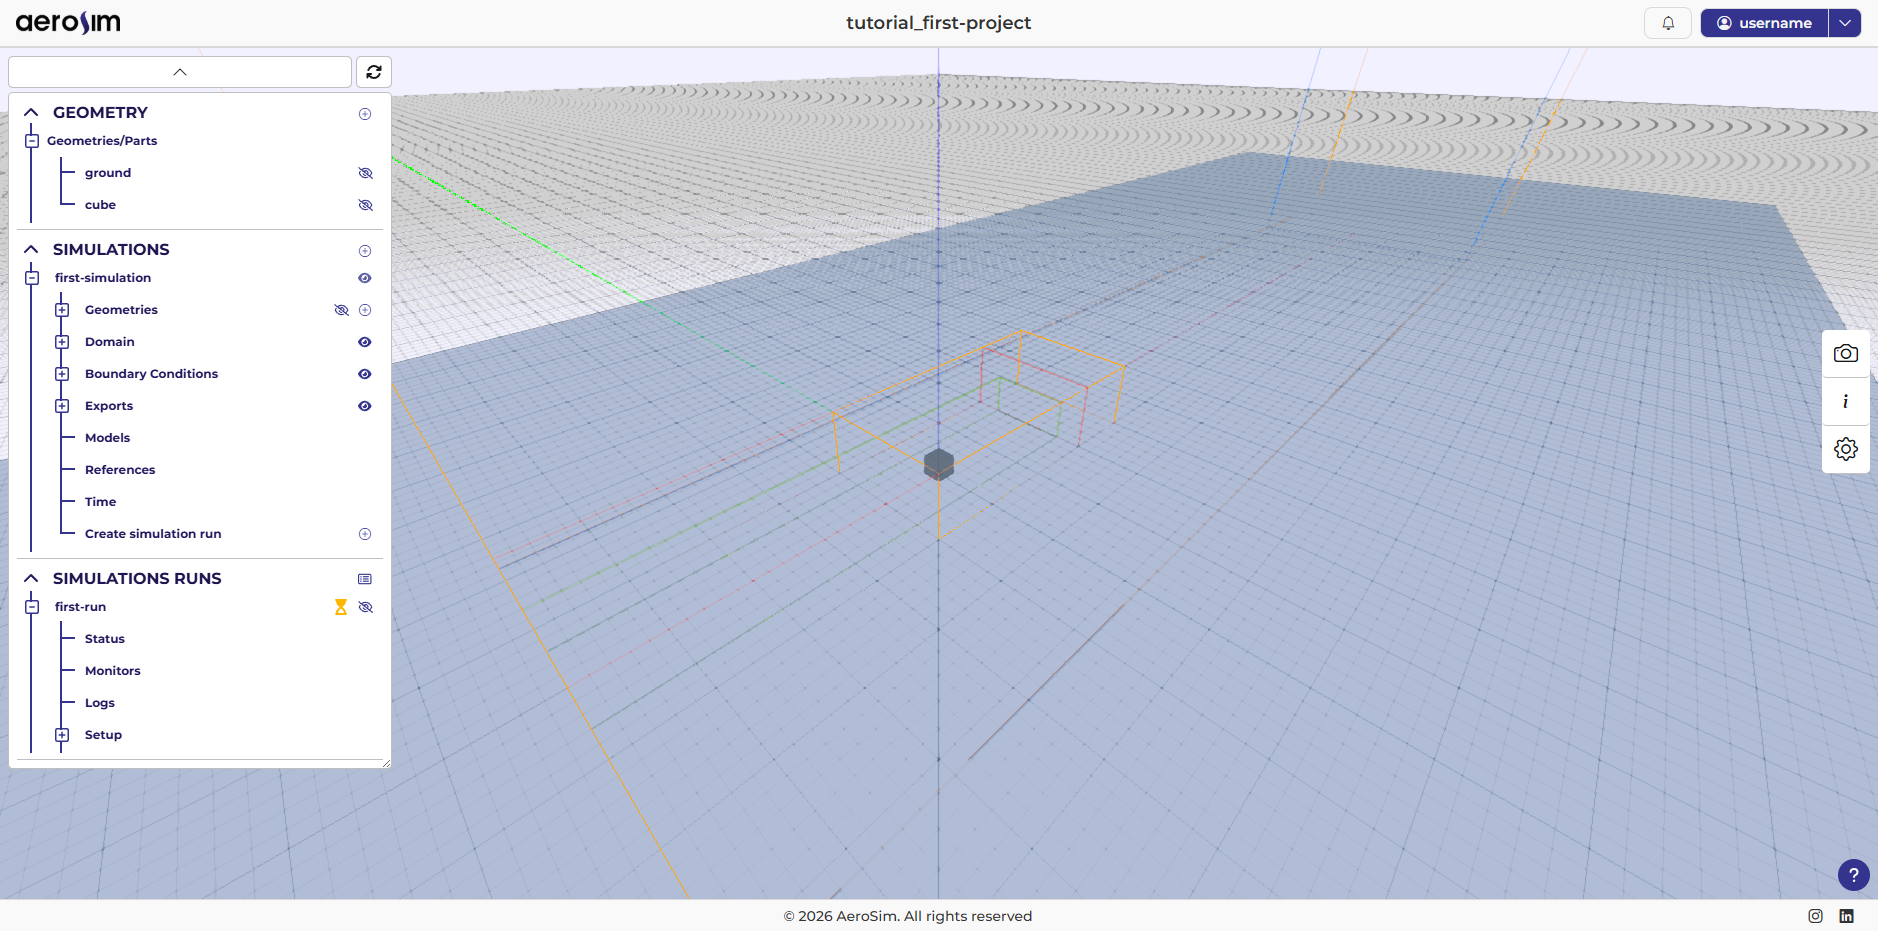Viewport: 1878px width, 931px height.
Task: Collapse the side panel with top bar
Action: coord(180,72)
